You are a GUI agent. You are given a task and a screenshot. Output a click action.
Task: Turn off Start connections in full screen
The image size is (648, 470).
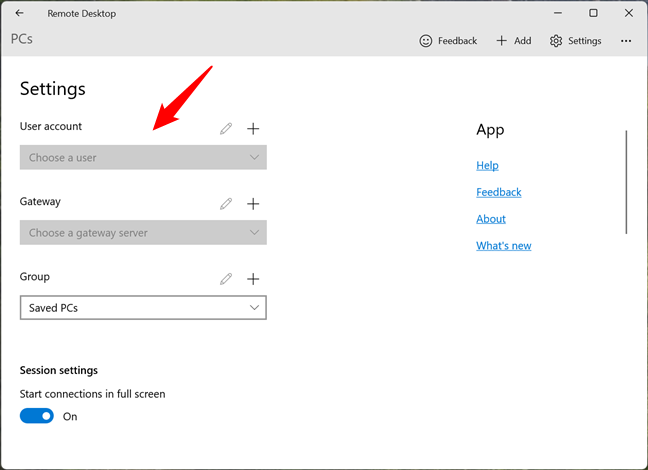37,416
